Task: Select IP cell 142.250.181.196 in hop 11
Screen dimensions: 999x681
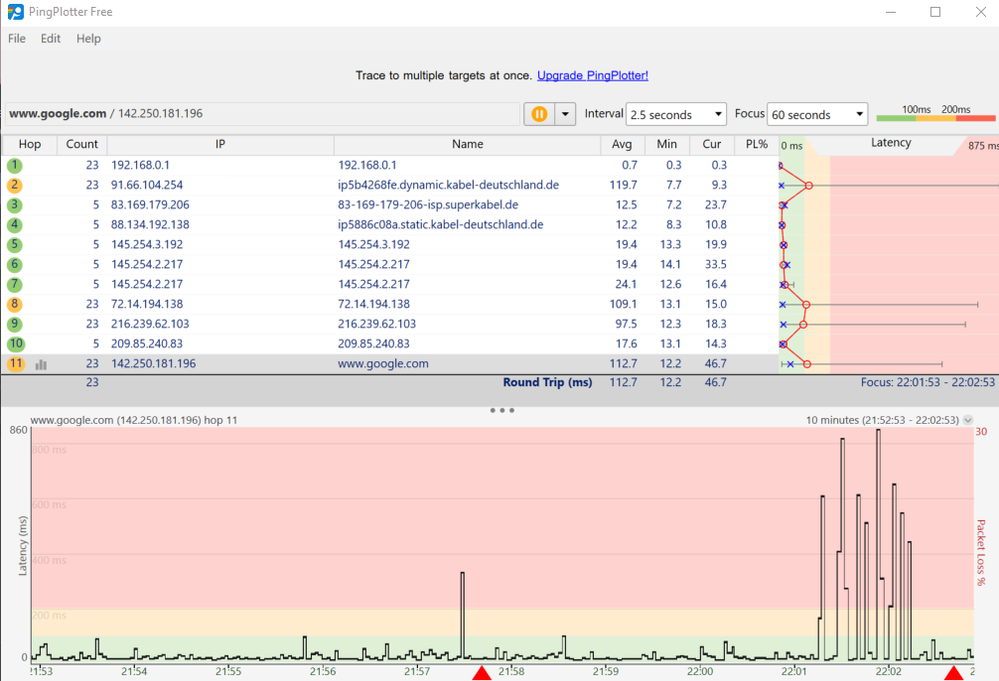Action: pyautogui.click(x=153, y=363)
